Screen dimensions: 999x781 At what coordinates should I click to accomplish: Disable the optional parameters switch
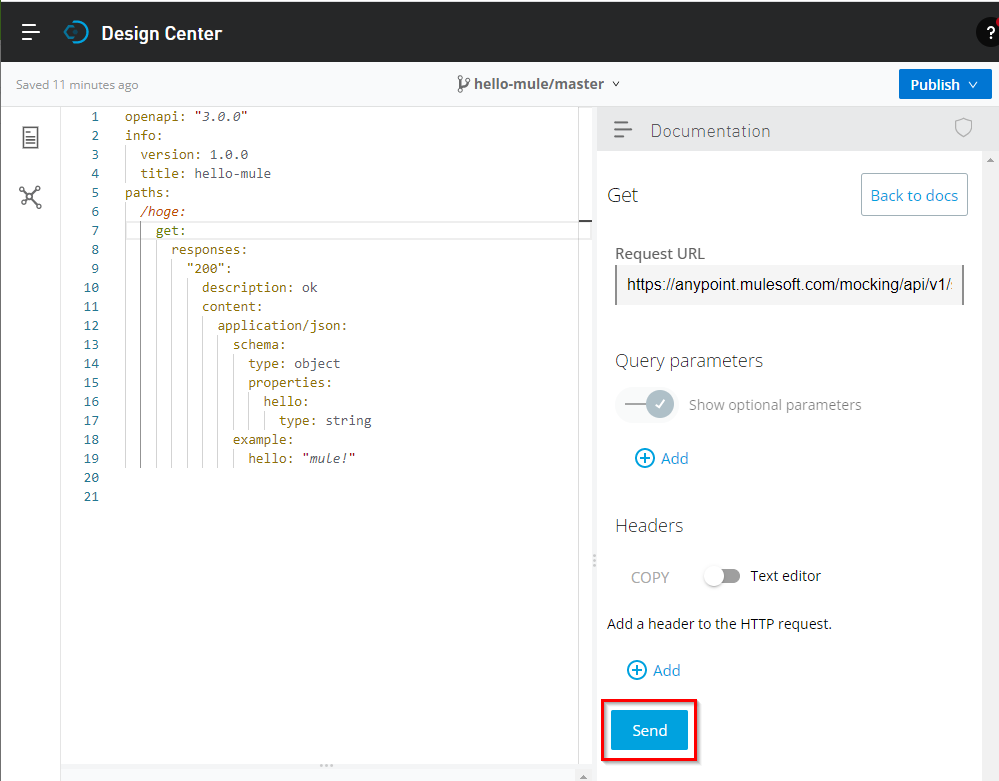pyautogui.click(x=645, y=404)
